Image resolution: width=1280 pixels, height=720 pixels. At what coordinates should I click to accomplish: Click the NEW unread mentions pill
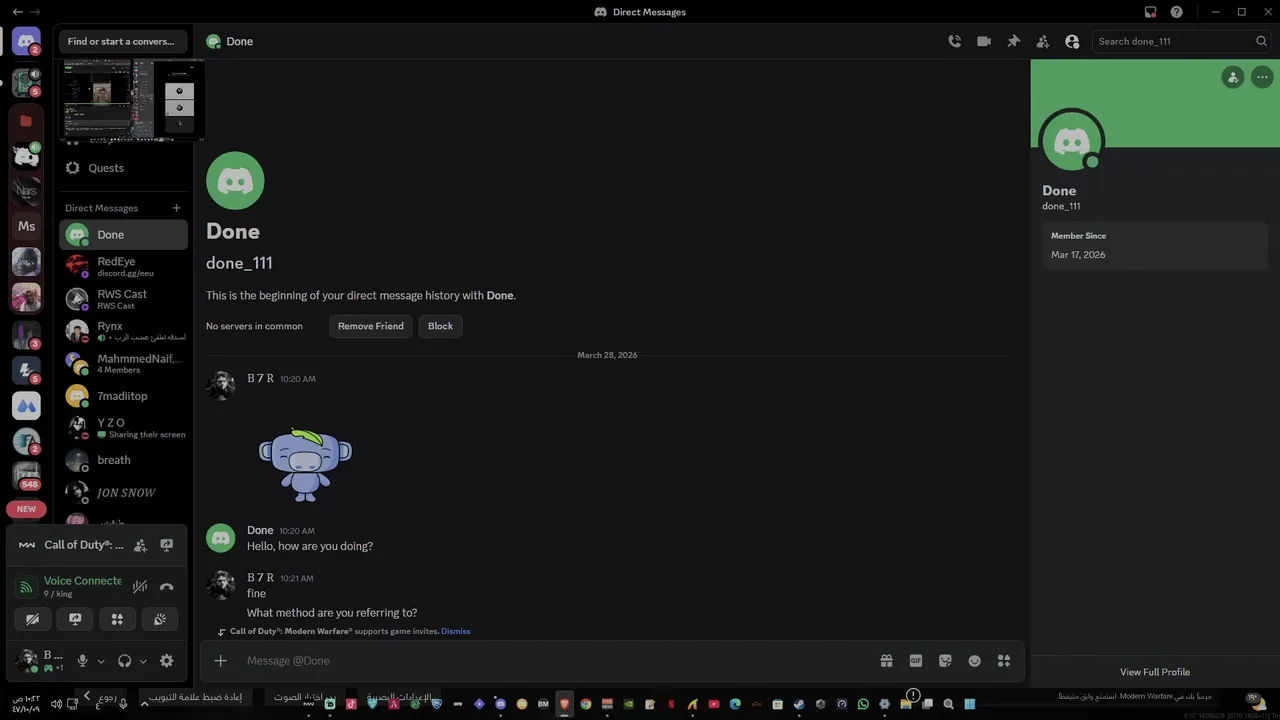pyautogui.click(x=26, y=509)
